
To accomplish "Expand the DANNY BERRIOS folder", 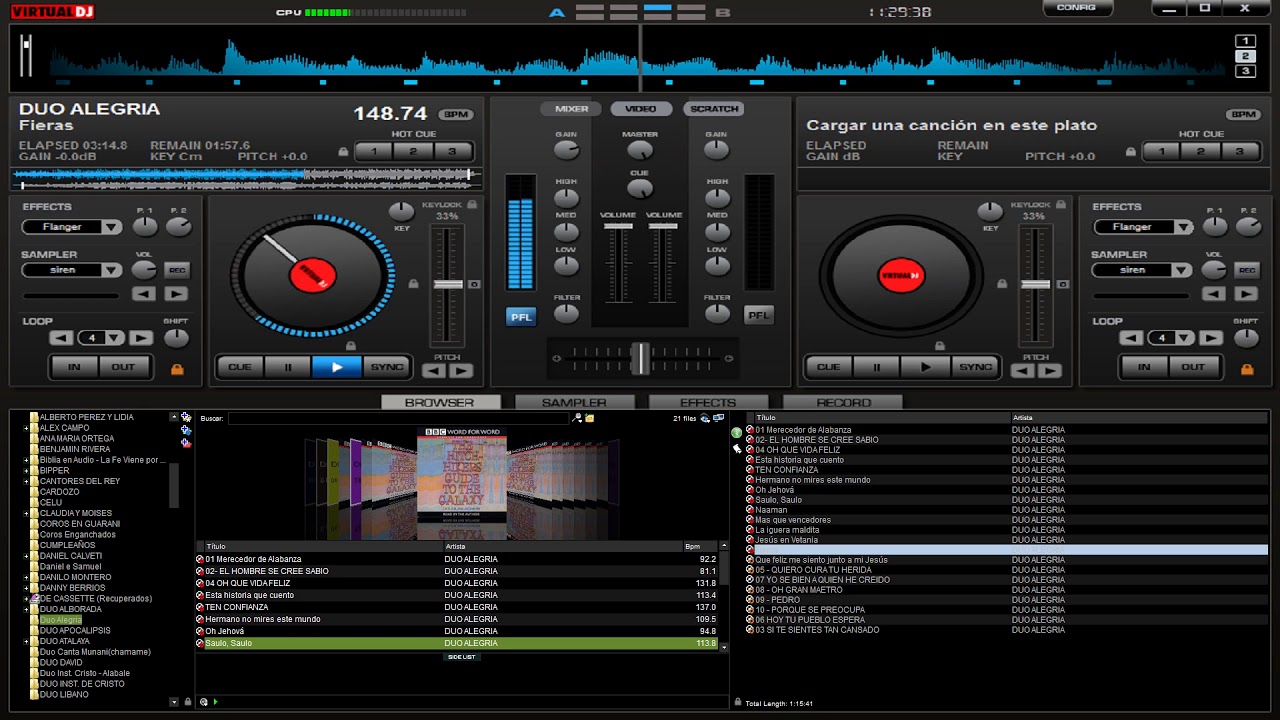I will [x=26, y=588].
